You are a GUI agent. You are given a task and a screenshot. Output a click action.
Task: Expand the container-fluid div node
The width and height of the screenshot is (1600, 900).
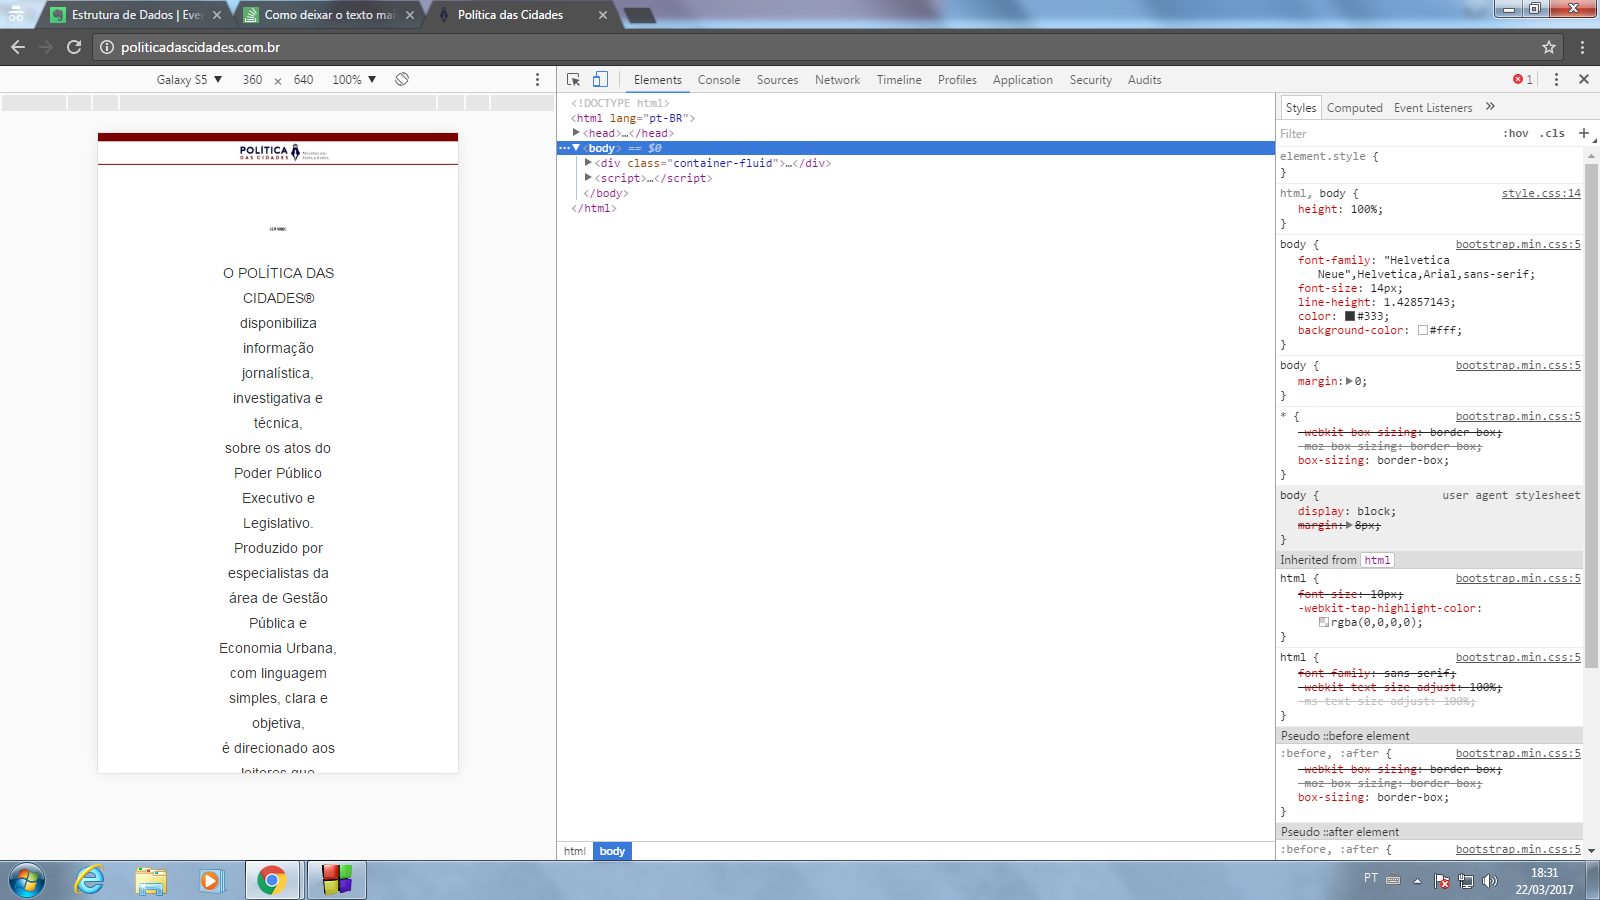(x=588, y=163)
